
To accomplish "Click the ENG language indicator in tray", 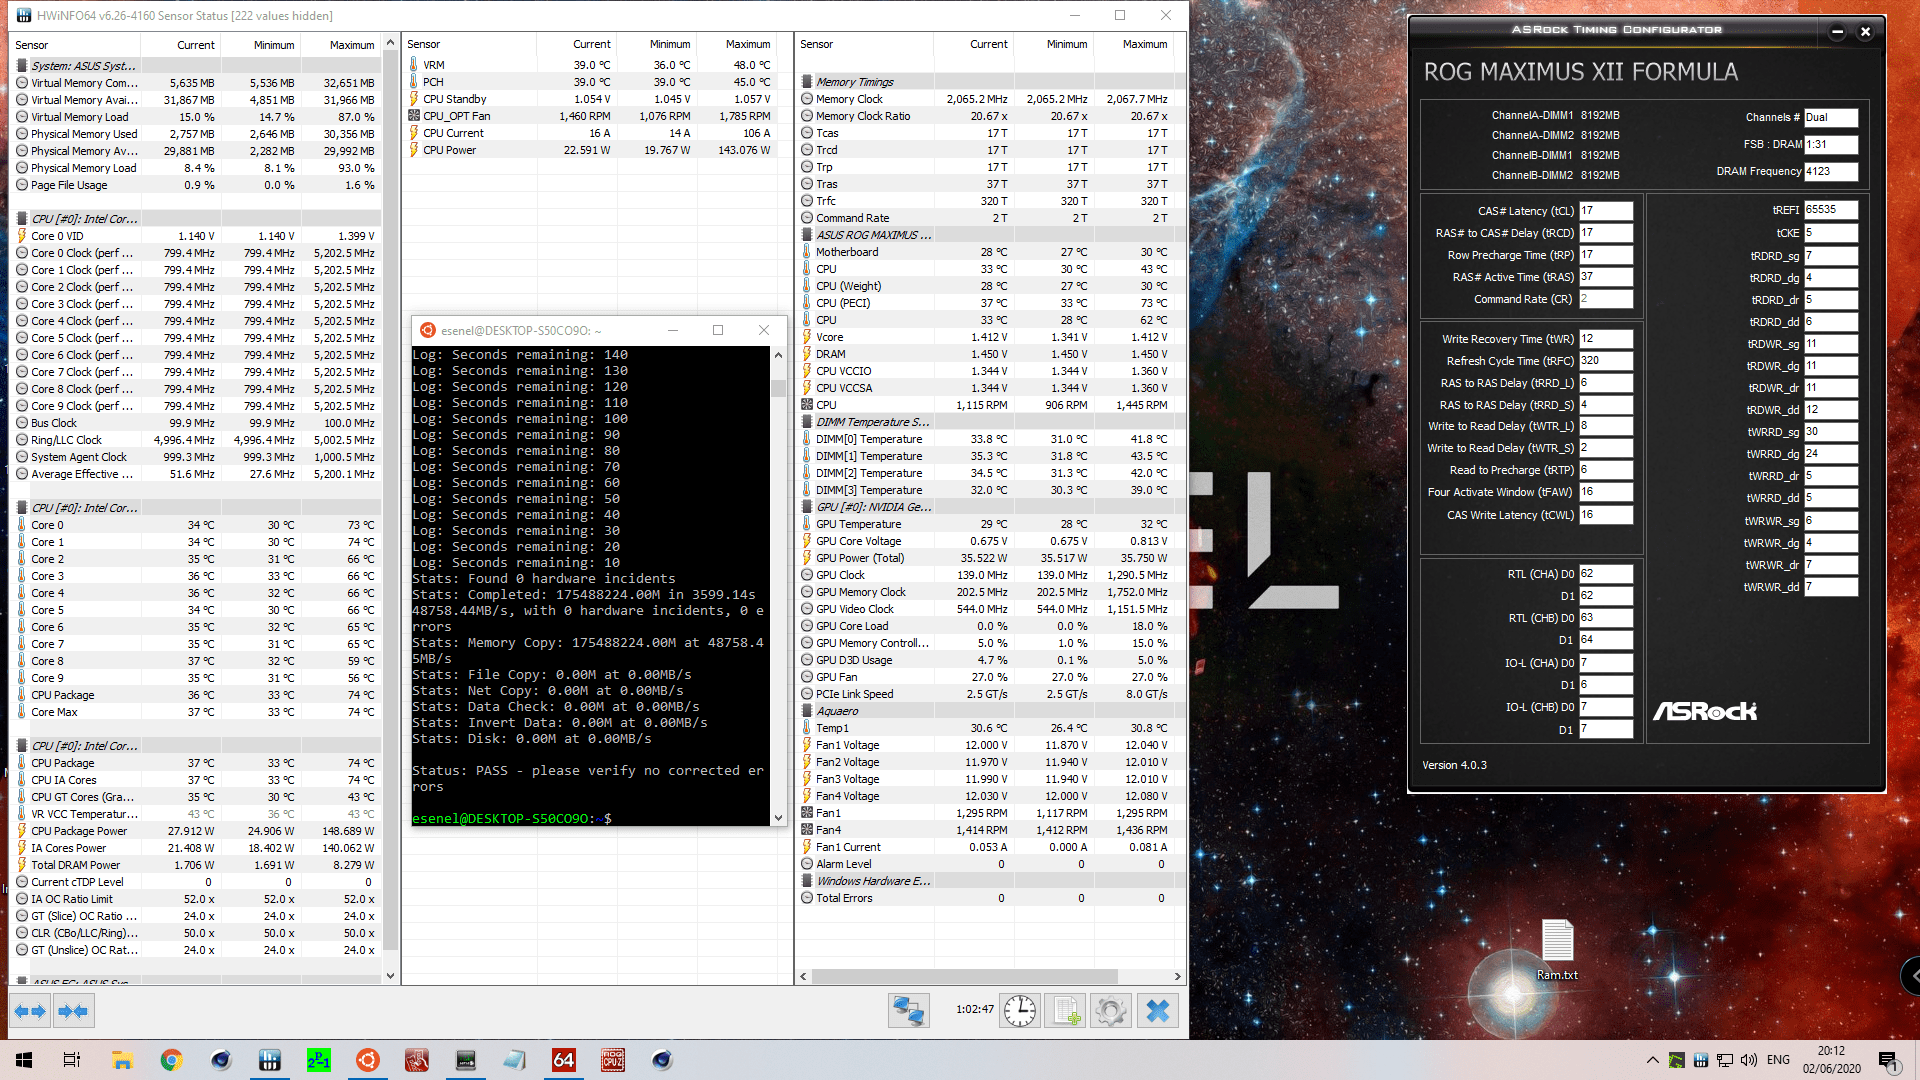I will pyautogui.click(x=1778, y=1060).
